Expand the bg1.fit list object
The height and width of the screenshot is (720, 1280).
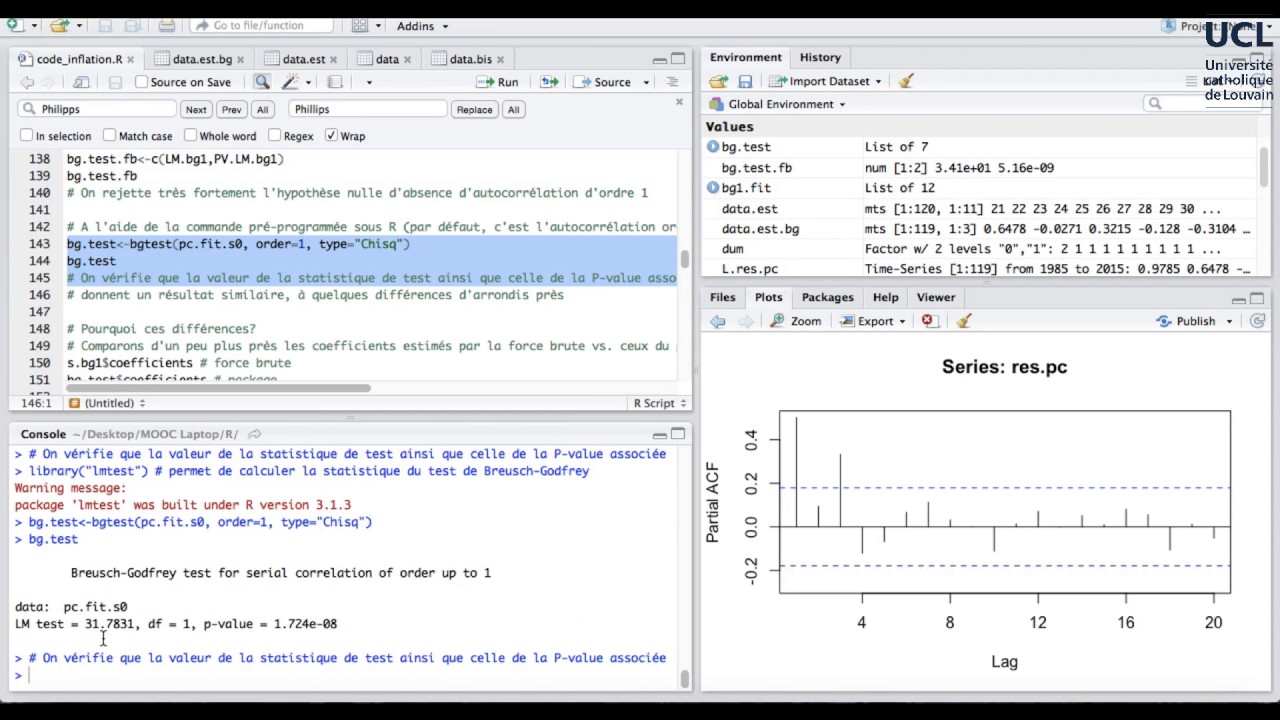[x=713, y=188]
